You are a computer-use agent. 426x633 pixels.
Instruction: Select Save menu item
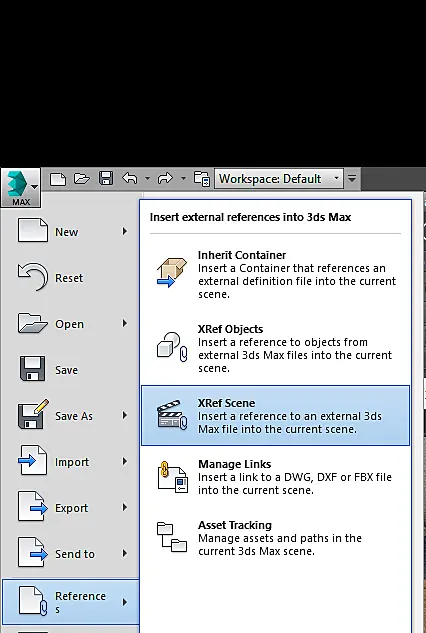pos(71,370)
